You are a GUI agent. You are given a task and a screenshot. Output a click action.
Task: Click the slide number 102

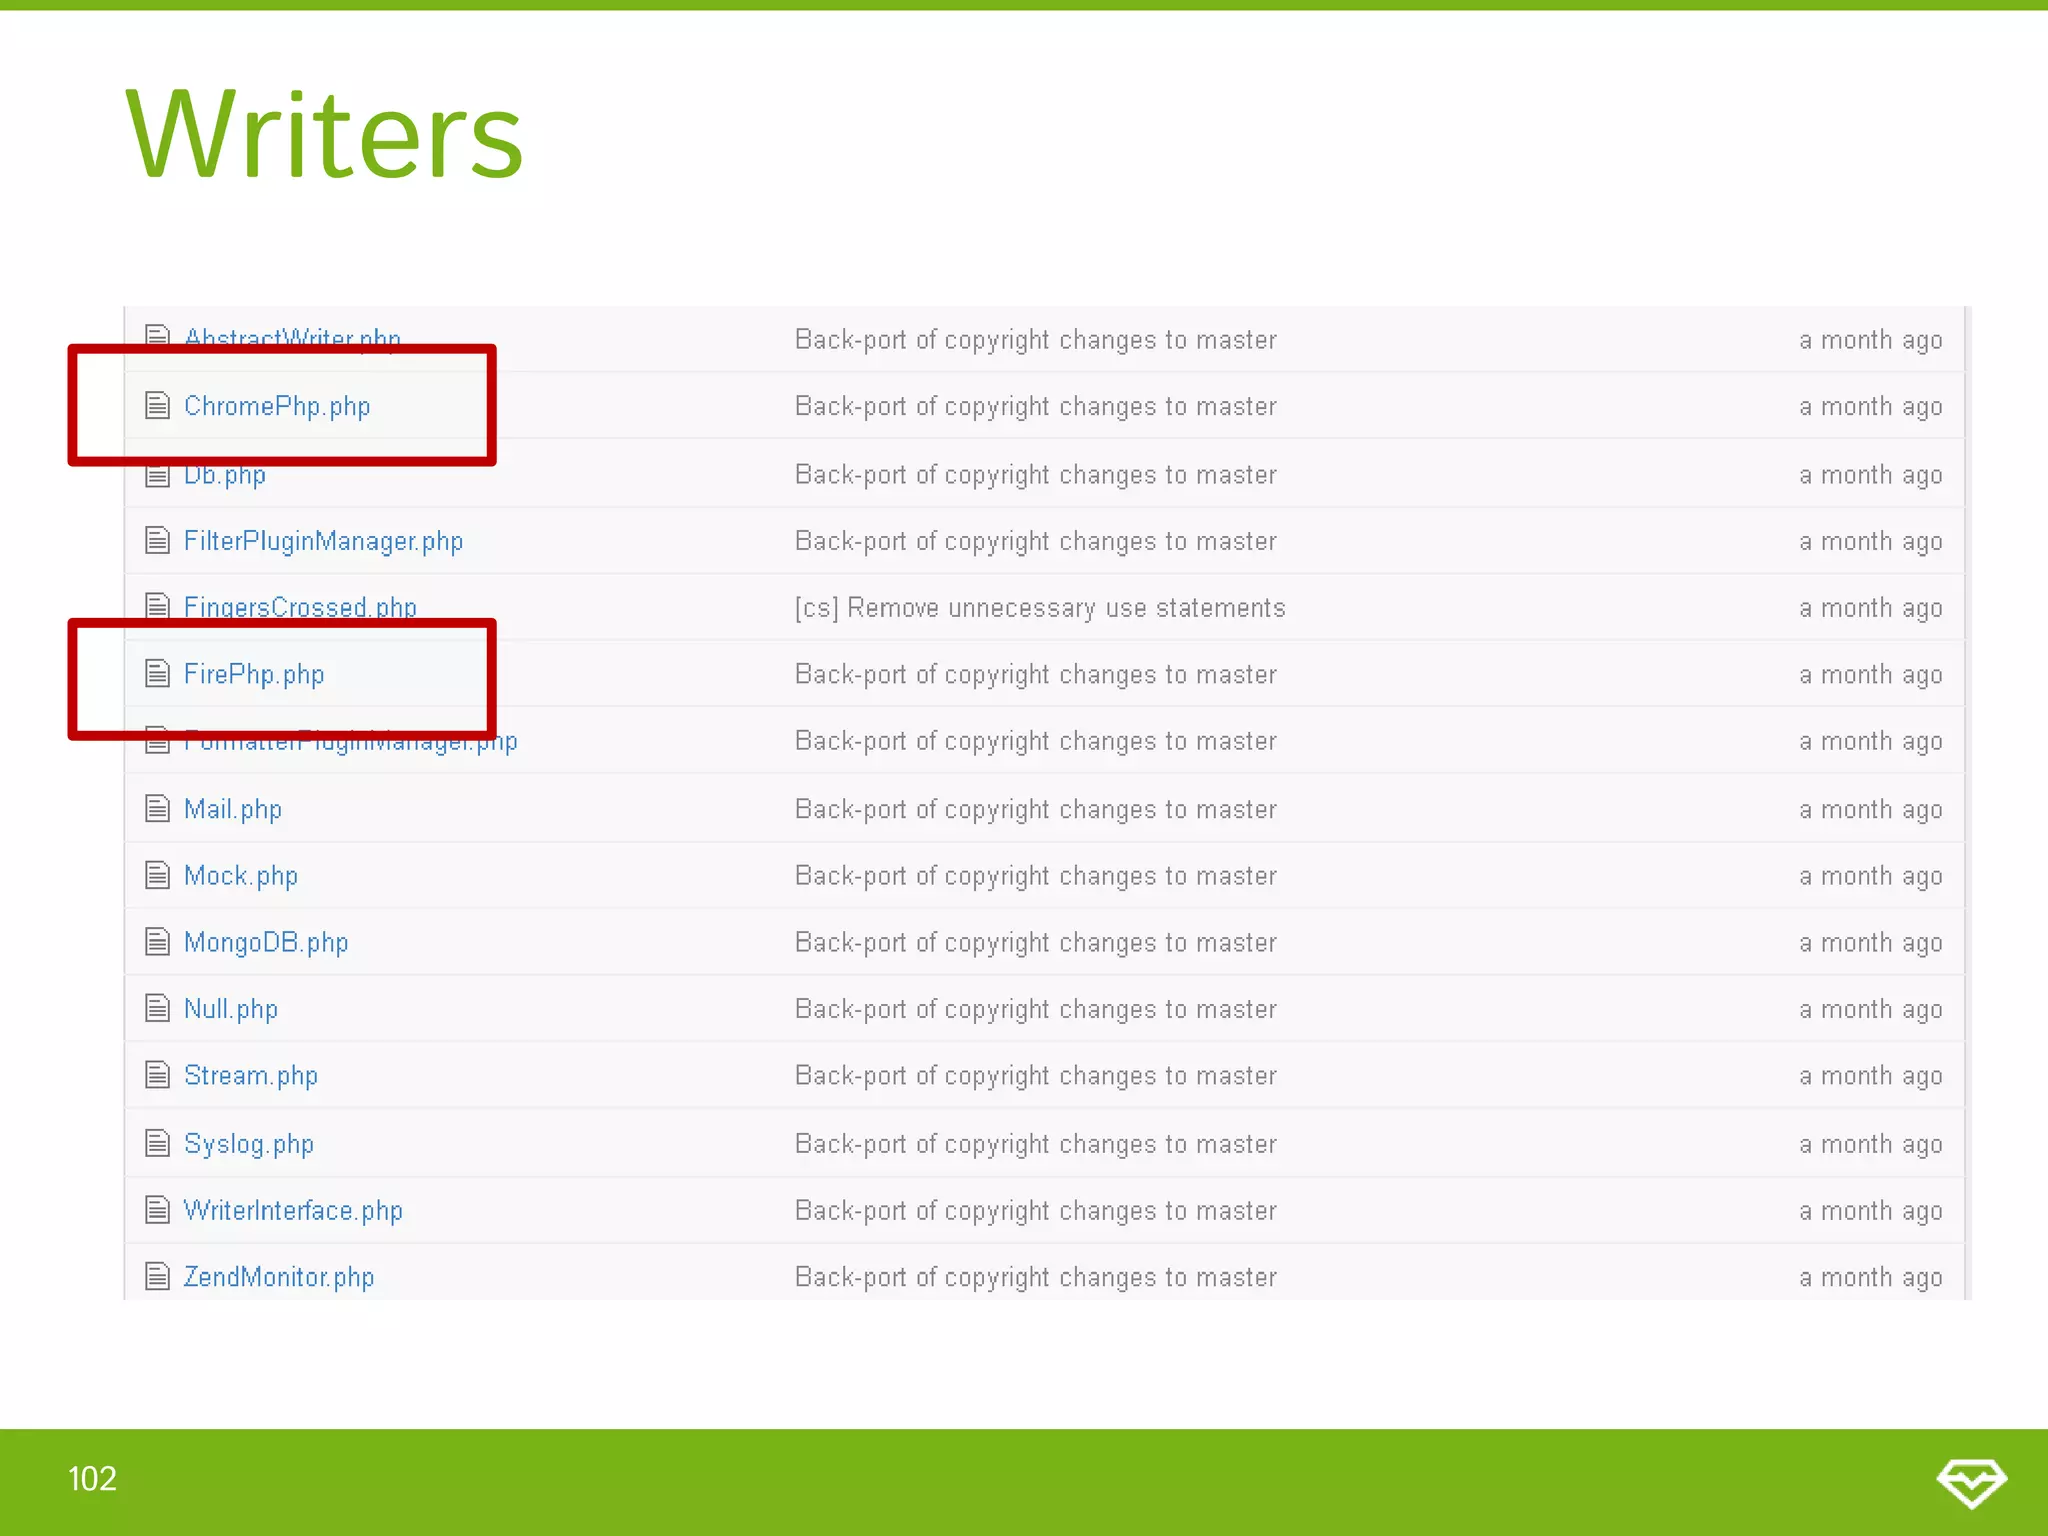[92, 1479]
